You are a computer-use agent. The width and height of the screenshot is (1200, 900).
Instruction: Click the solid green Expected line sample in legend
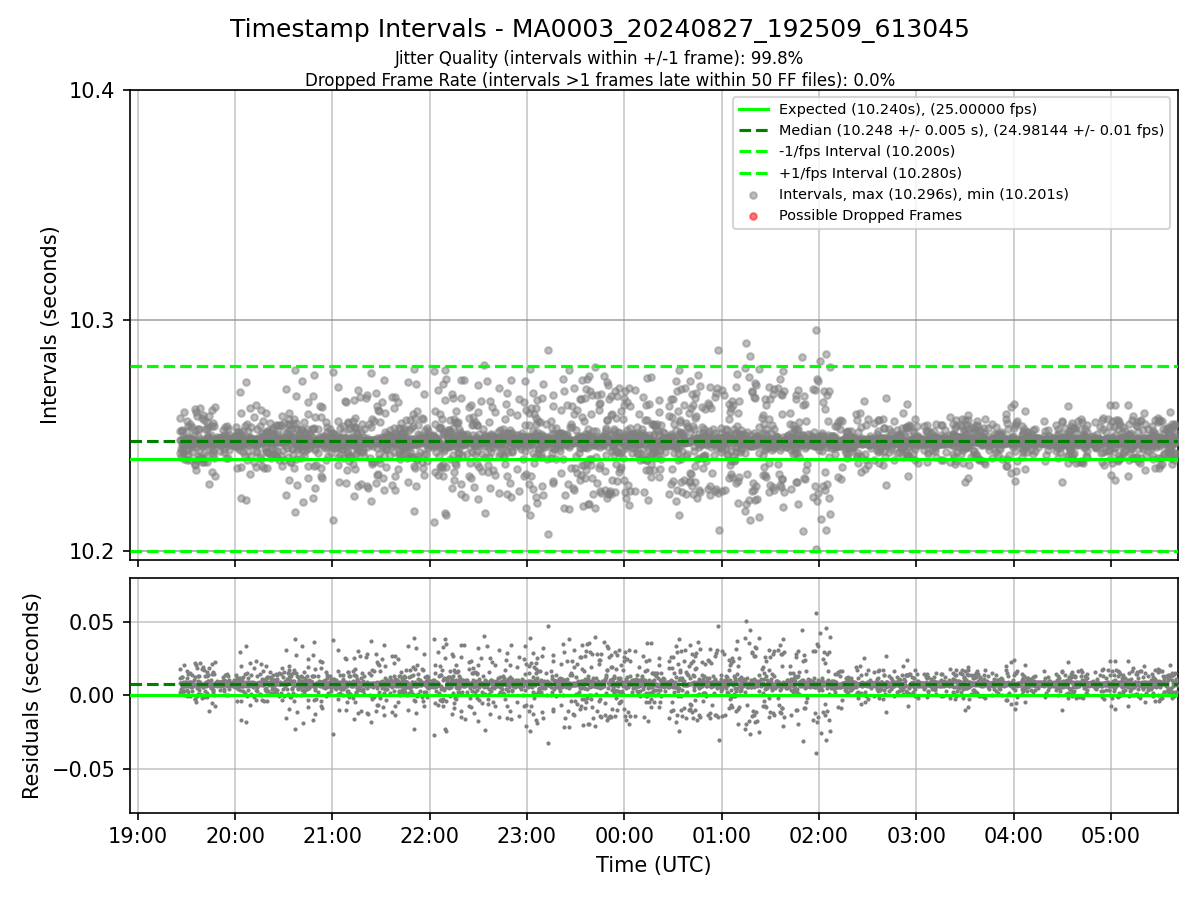(x=754, y=110)
